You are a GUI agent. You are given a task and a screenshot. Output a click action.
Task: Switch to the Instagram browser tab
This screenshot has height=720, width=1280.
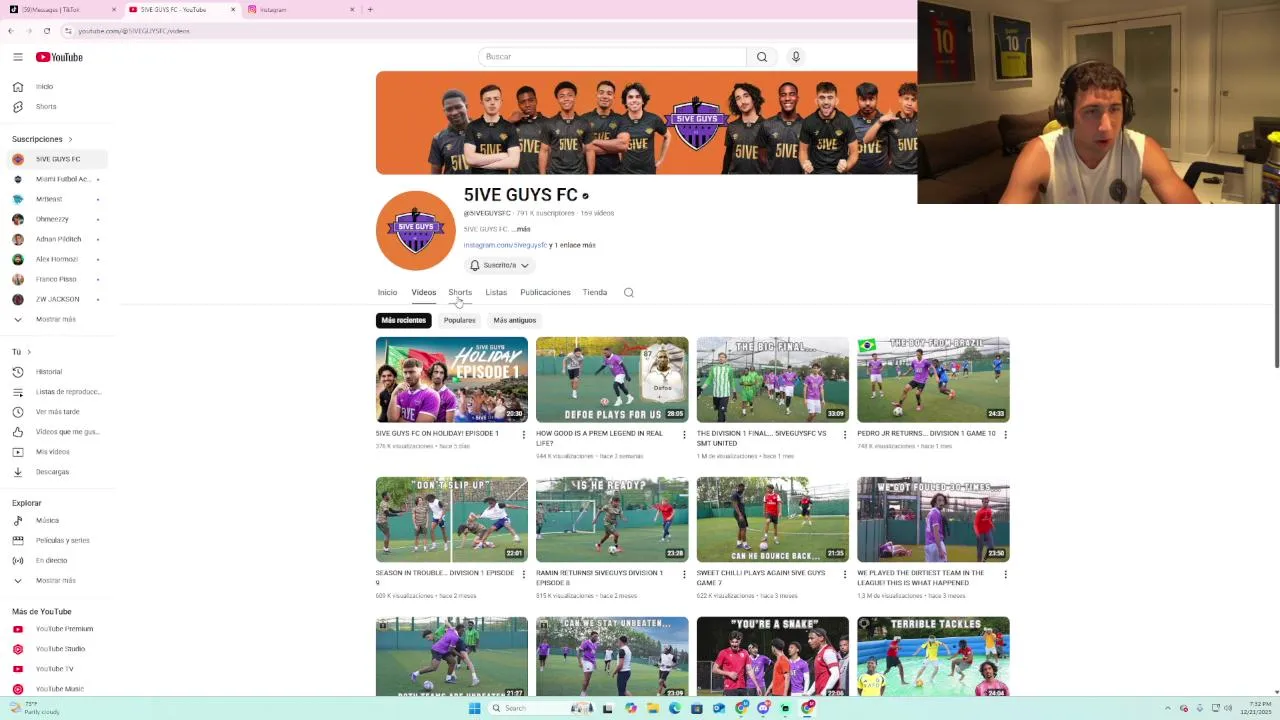(x=301, y=10)
